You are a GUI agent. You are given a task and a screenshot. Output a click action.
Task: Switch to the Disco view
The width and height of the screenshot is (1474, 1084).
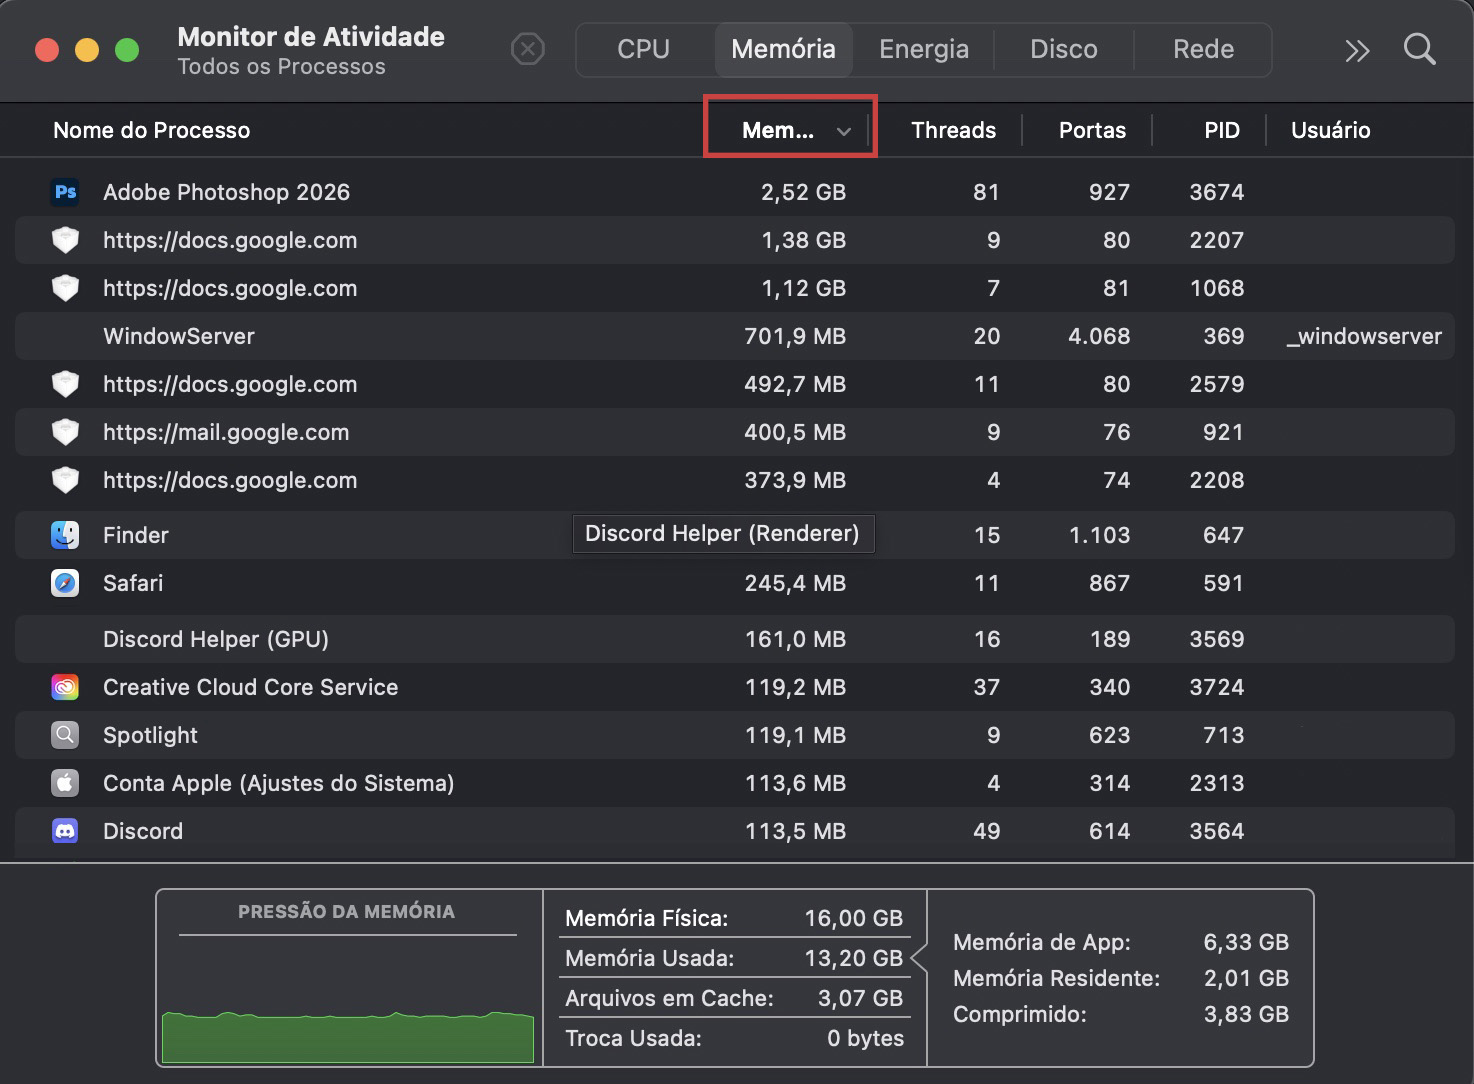click(x=1063, y=49)
